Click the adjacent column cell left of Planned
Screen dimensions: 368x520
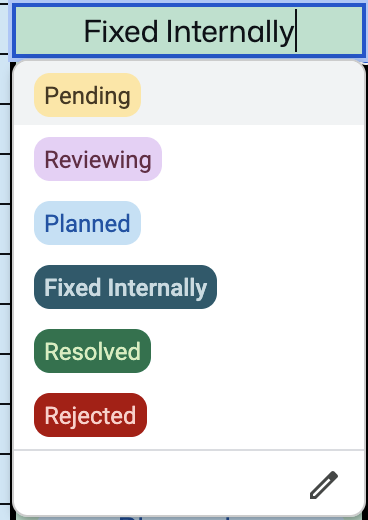[5, 229]
